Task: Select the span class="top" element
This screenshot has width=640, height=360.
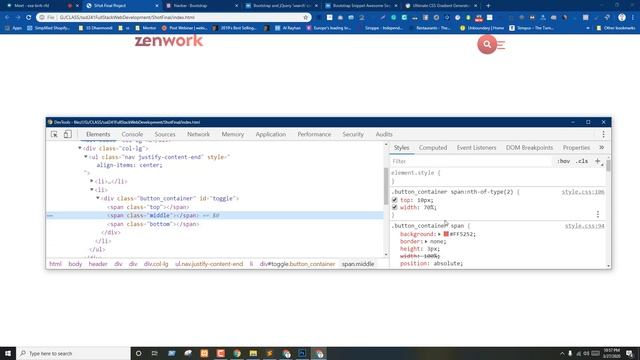Action: point(148,207)
